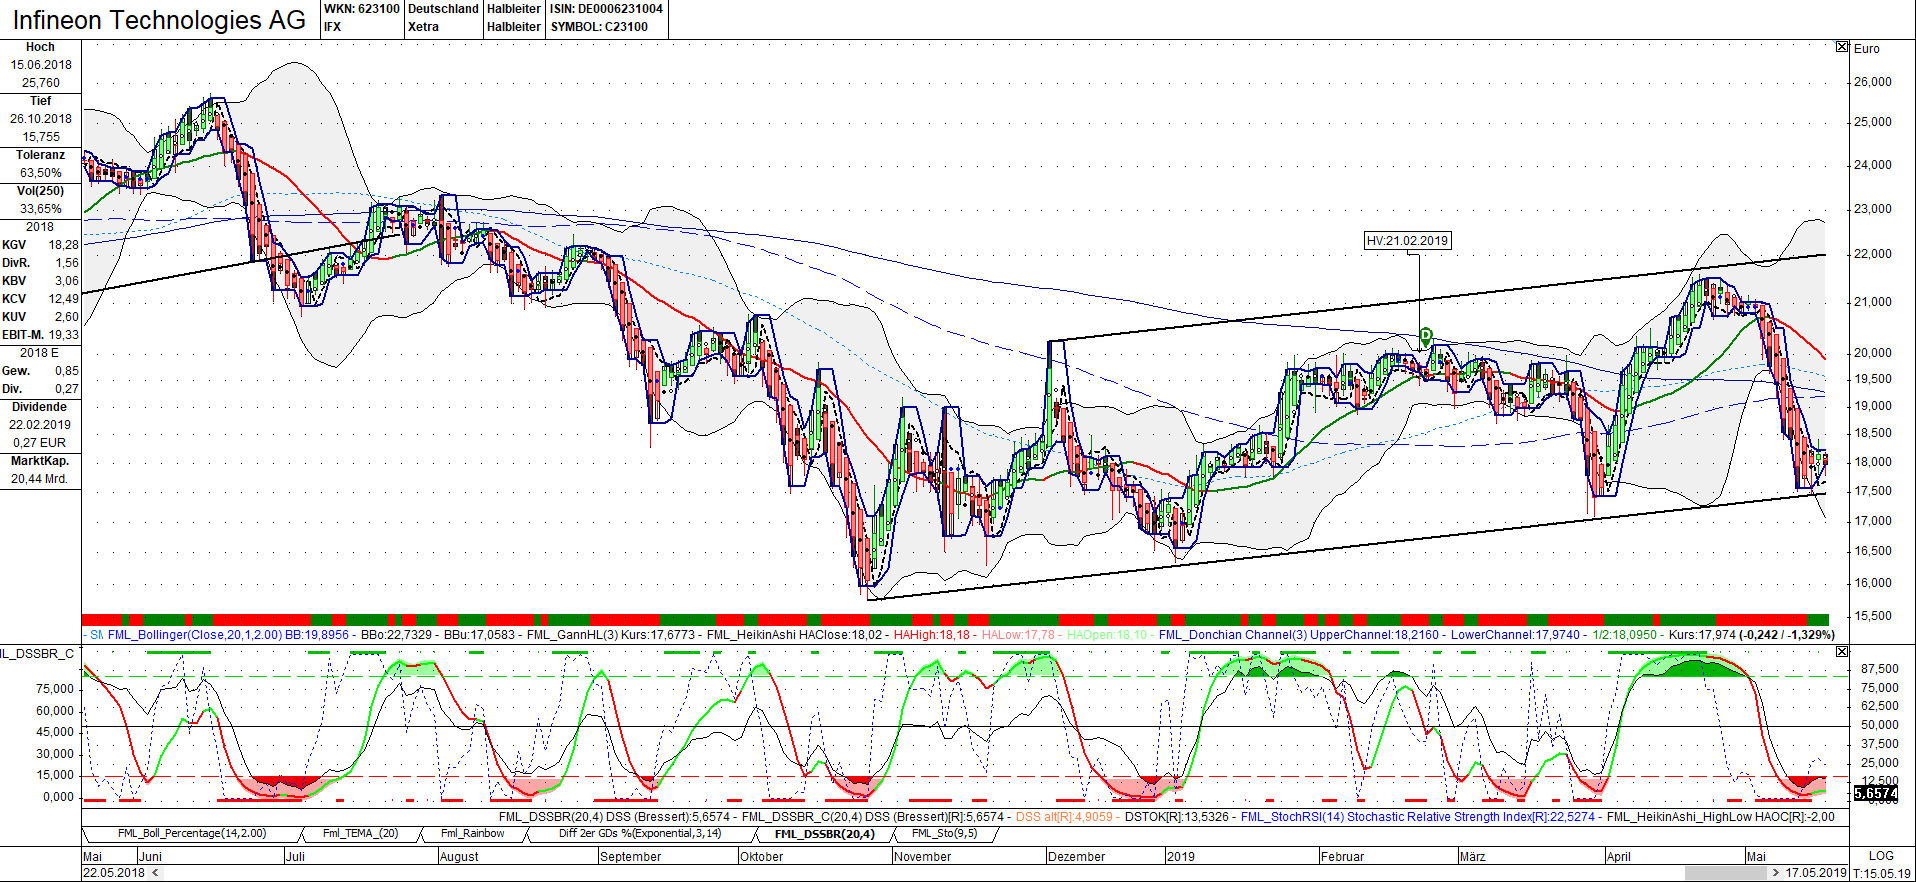Show the Diff 2er GDs %(Exponential,3,14) tab
The height and width of the screenshot is (882, 1916).
[640, 833]
